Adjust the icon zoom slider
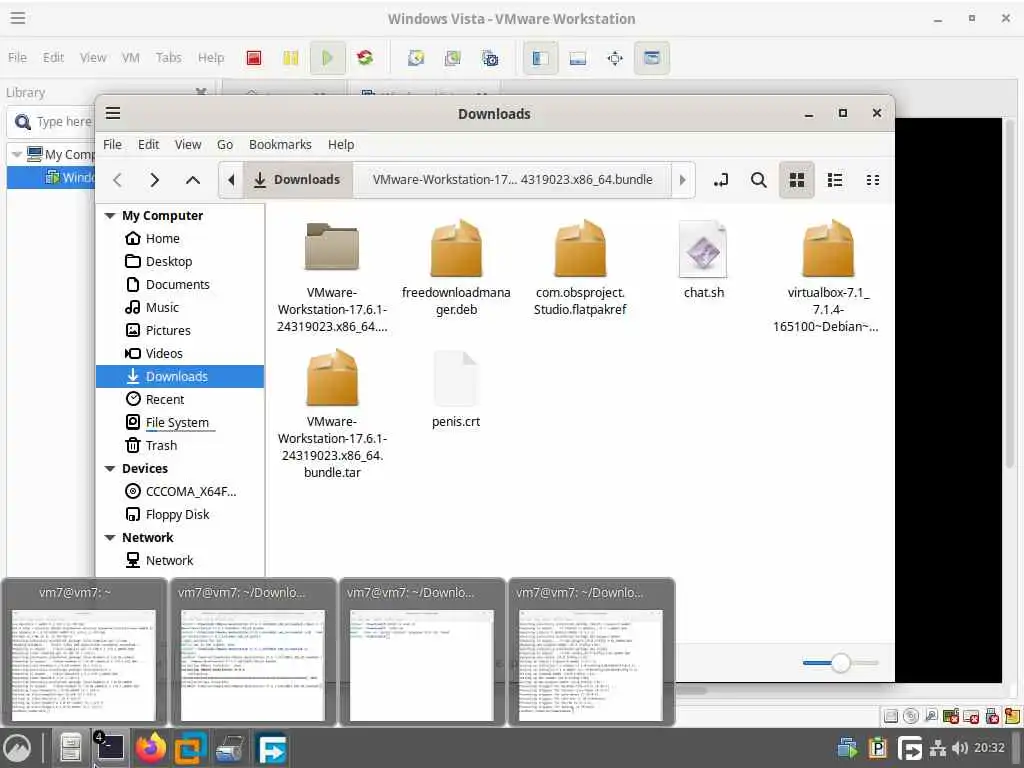The image size is (1024, 768). pos(840,663)
